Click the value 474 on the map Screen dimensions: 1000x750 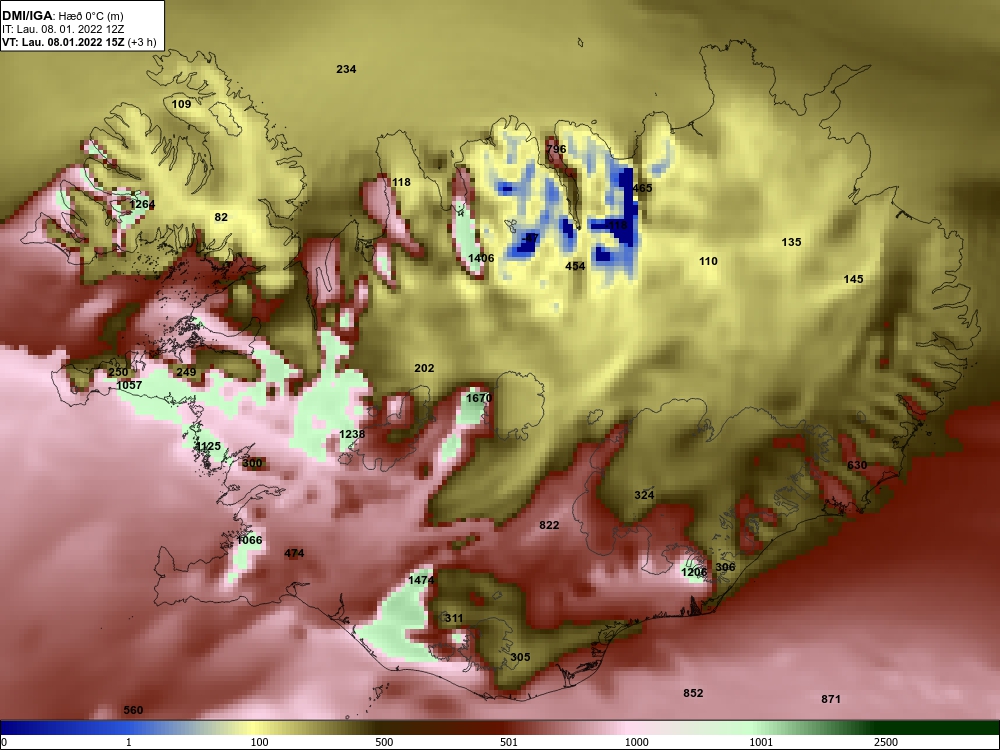(294, 553)
